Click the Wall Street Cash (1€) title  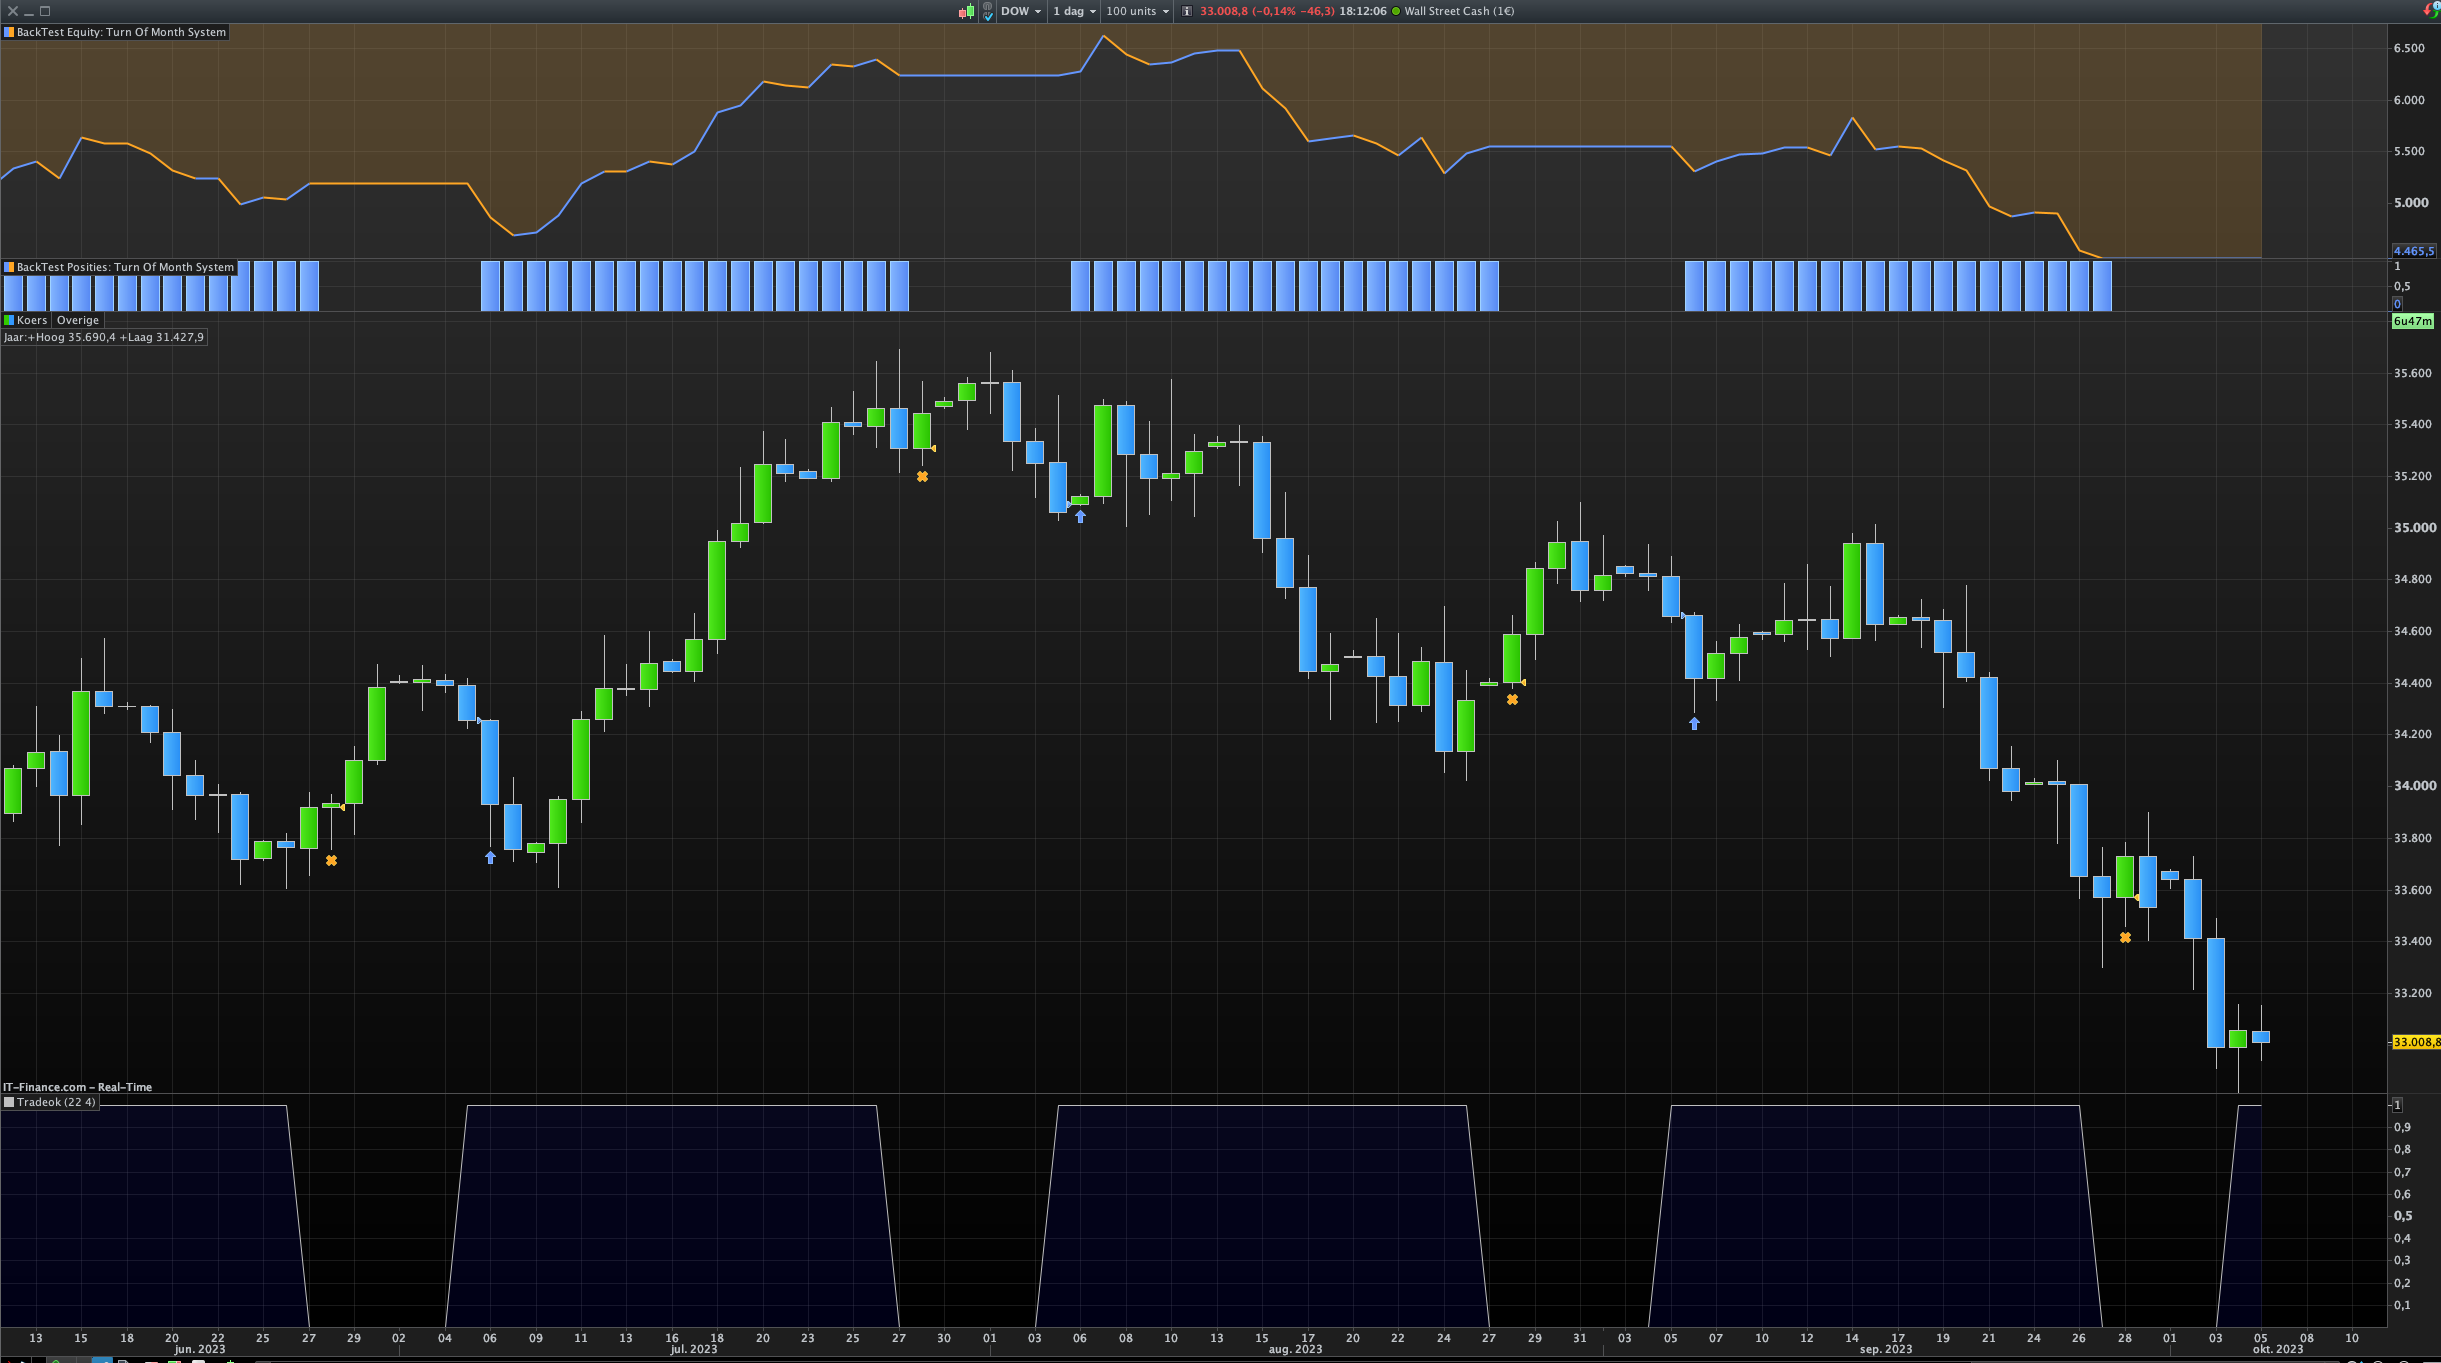(1459, 12)
